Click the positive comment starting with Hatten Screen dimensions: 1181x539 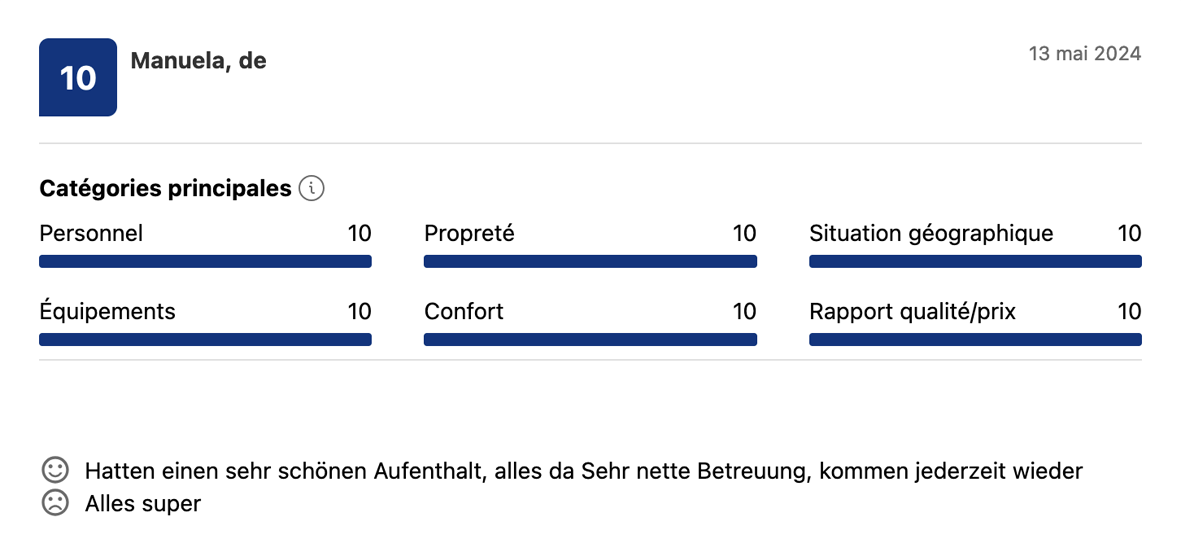[583, 471]
